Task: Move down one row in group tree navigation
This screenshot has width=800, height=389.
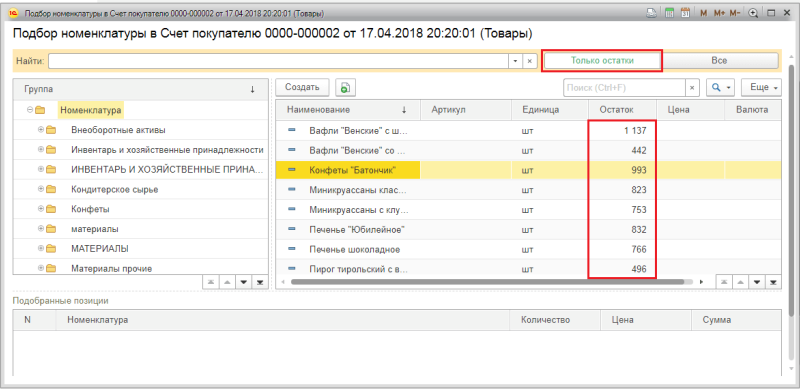Action: click(243, 282)
